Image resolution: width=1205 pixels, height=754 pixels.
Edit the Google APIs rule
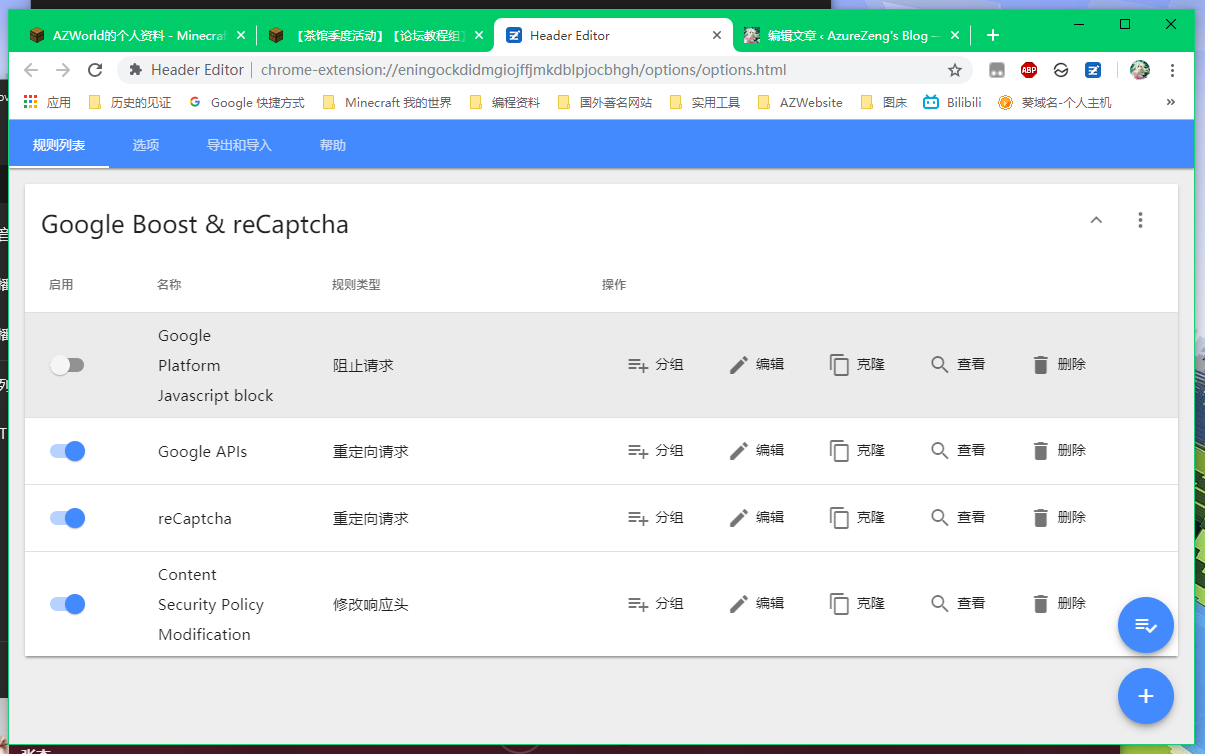(756, 451)
